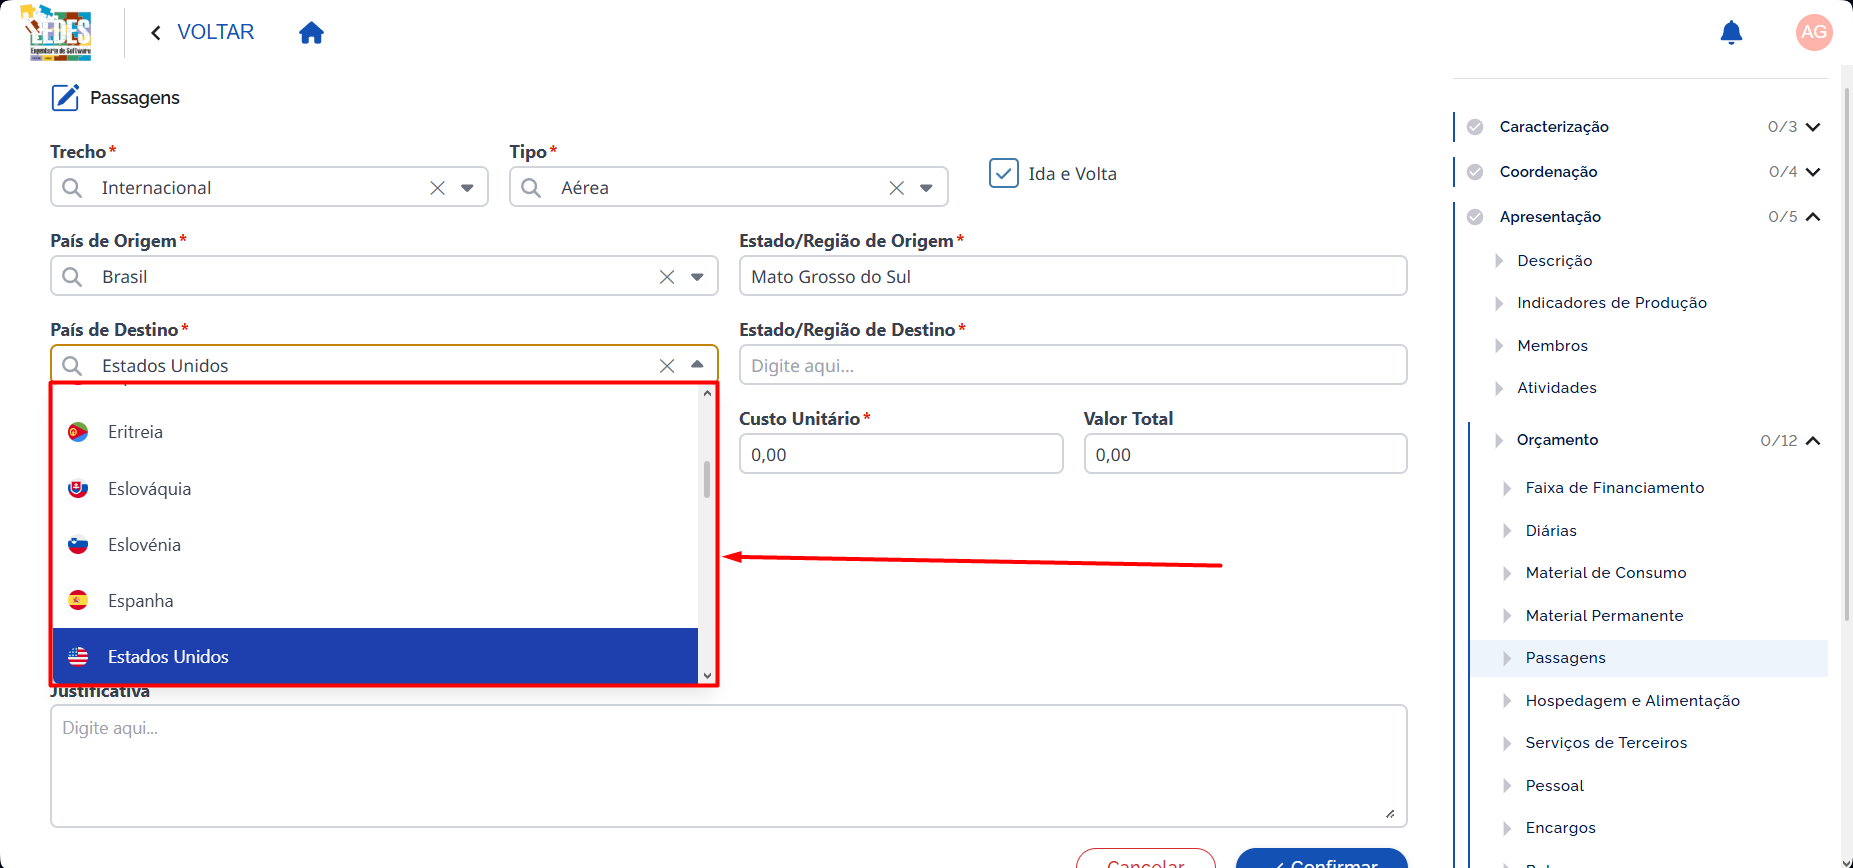This screenshot has width=1853, height=868.
Task: Select Eslovénia from the country list
Action: tap(375, 545)
